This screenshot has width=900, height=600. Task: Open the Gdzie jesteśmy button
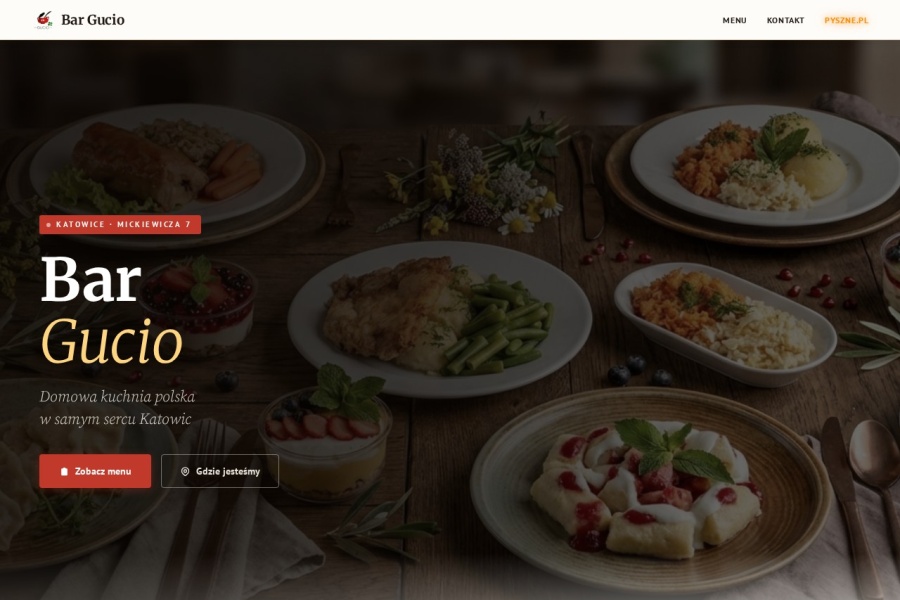(x=220, y=471)
